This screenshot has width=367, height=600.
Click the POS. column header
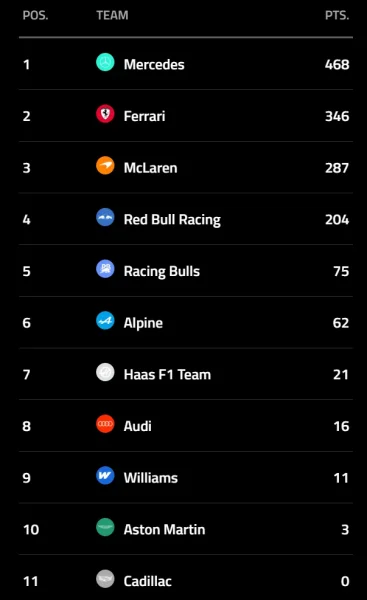35,15
